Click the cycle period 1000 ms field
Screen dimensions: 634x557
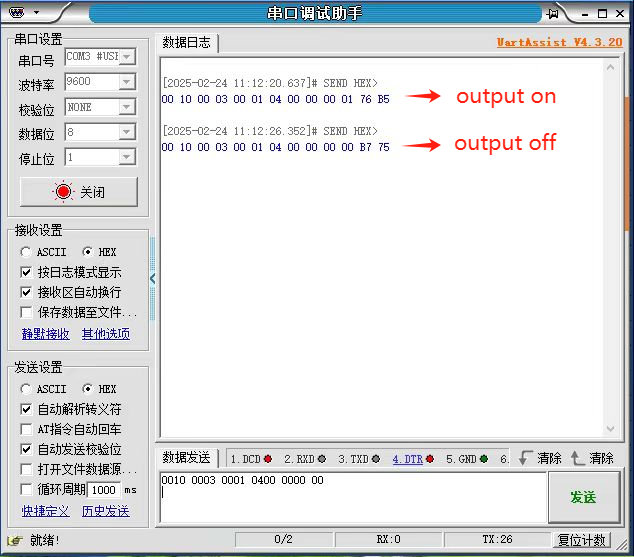104,490
